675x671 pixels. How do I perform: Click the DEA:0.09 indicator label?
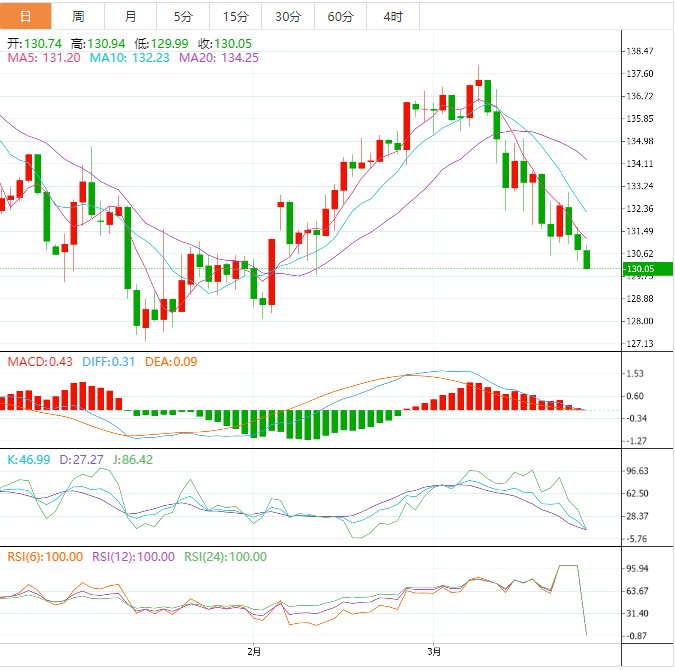point(171,362)
